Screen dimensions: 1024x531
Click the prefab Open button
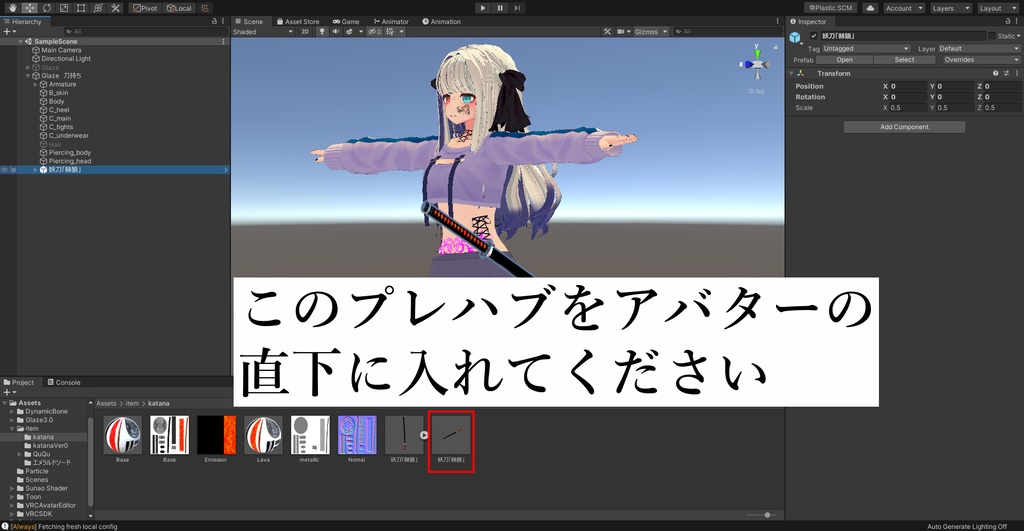[x=844, y=59]
